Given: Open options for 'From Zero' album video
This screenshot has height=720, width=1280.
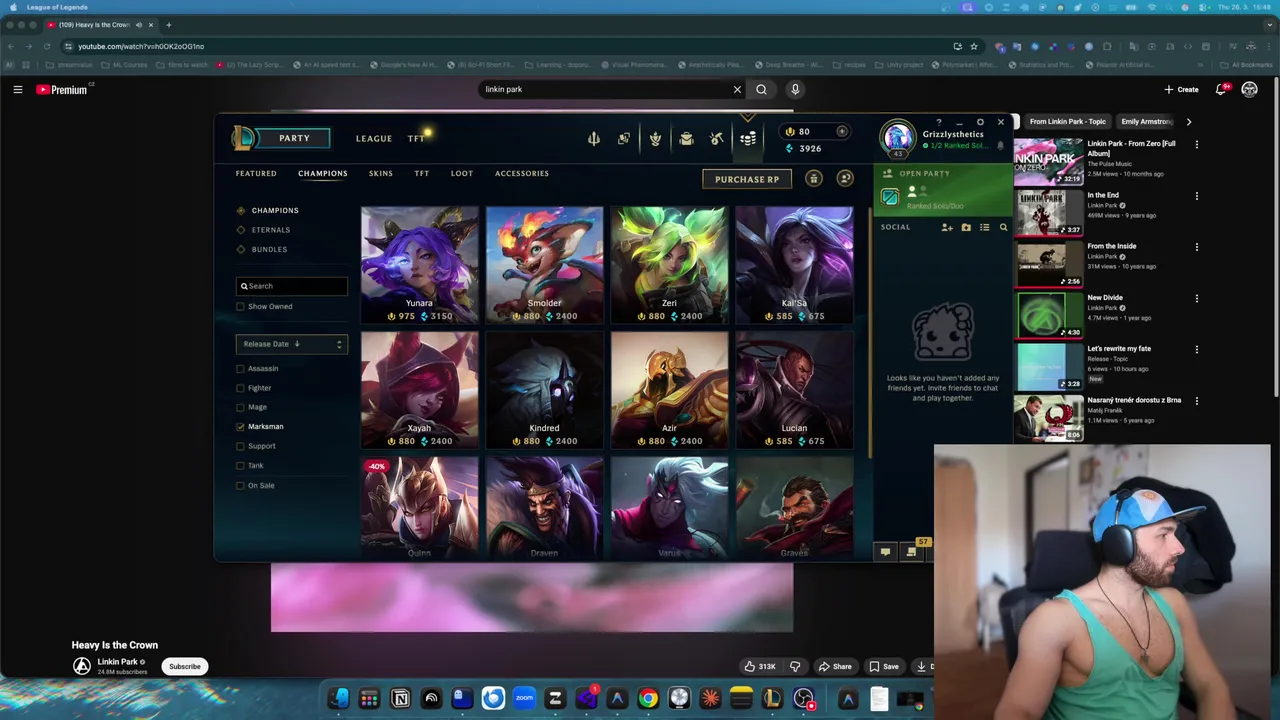Looking at the screenshot, I should pyautogui.click(x=1196, y=144).
